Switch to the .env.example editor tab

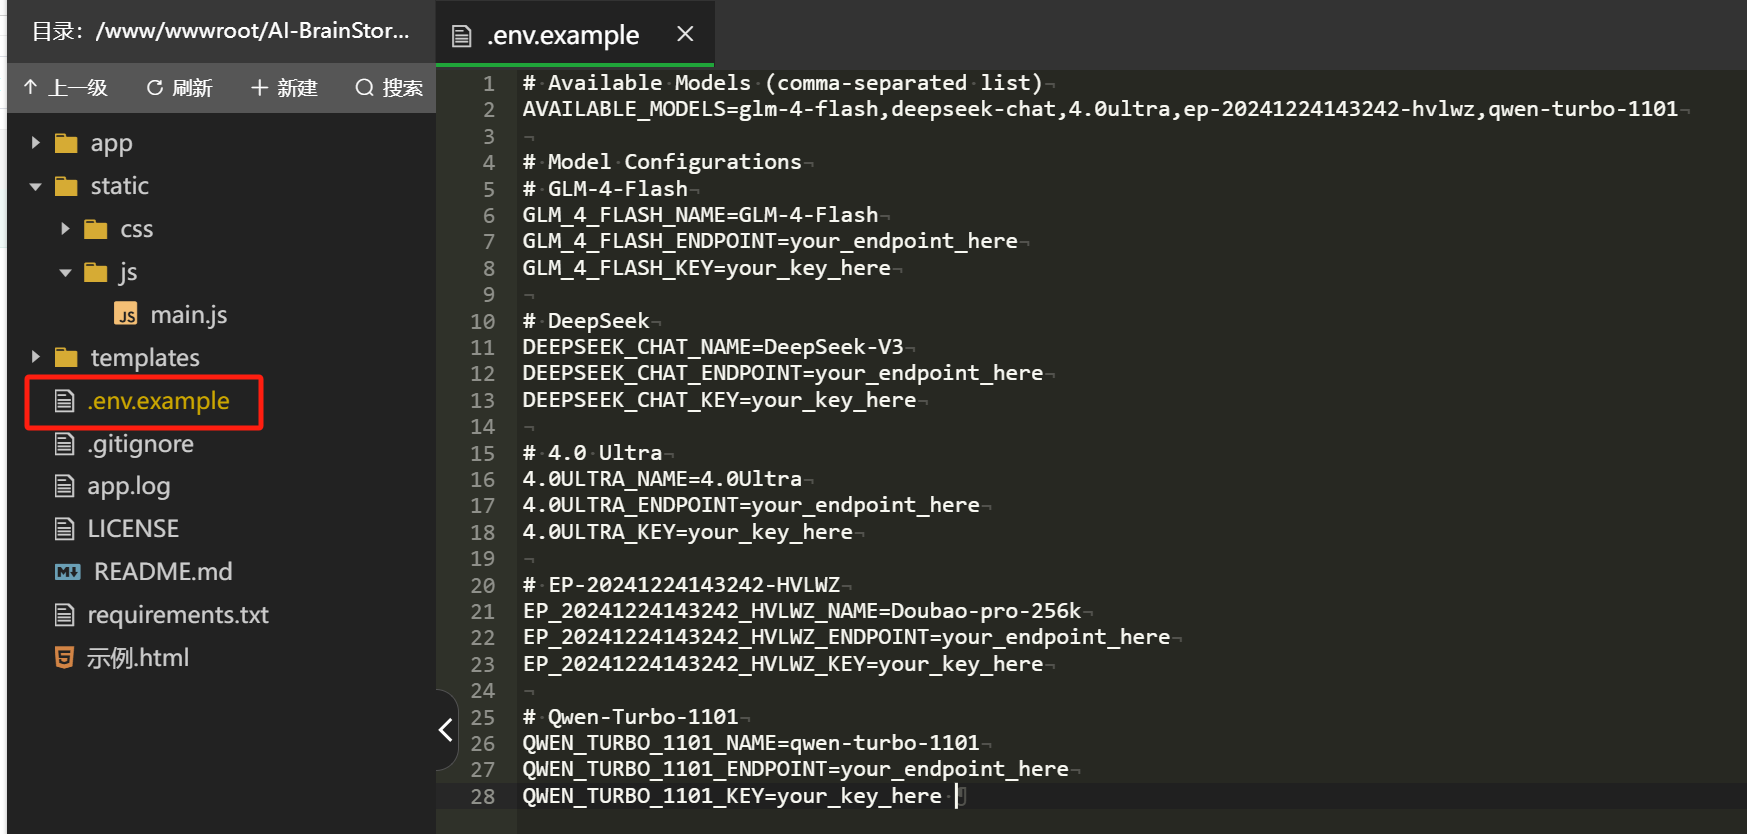[563, 36]
